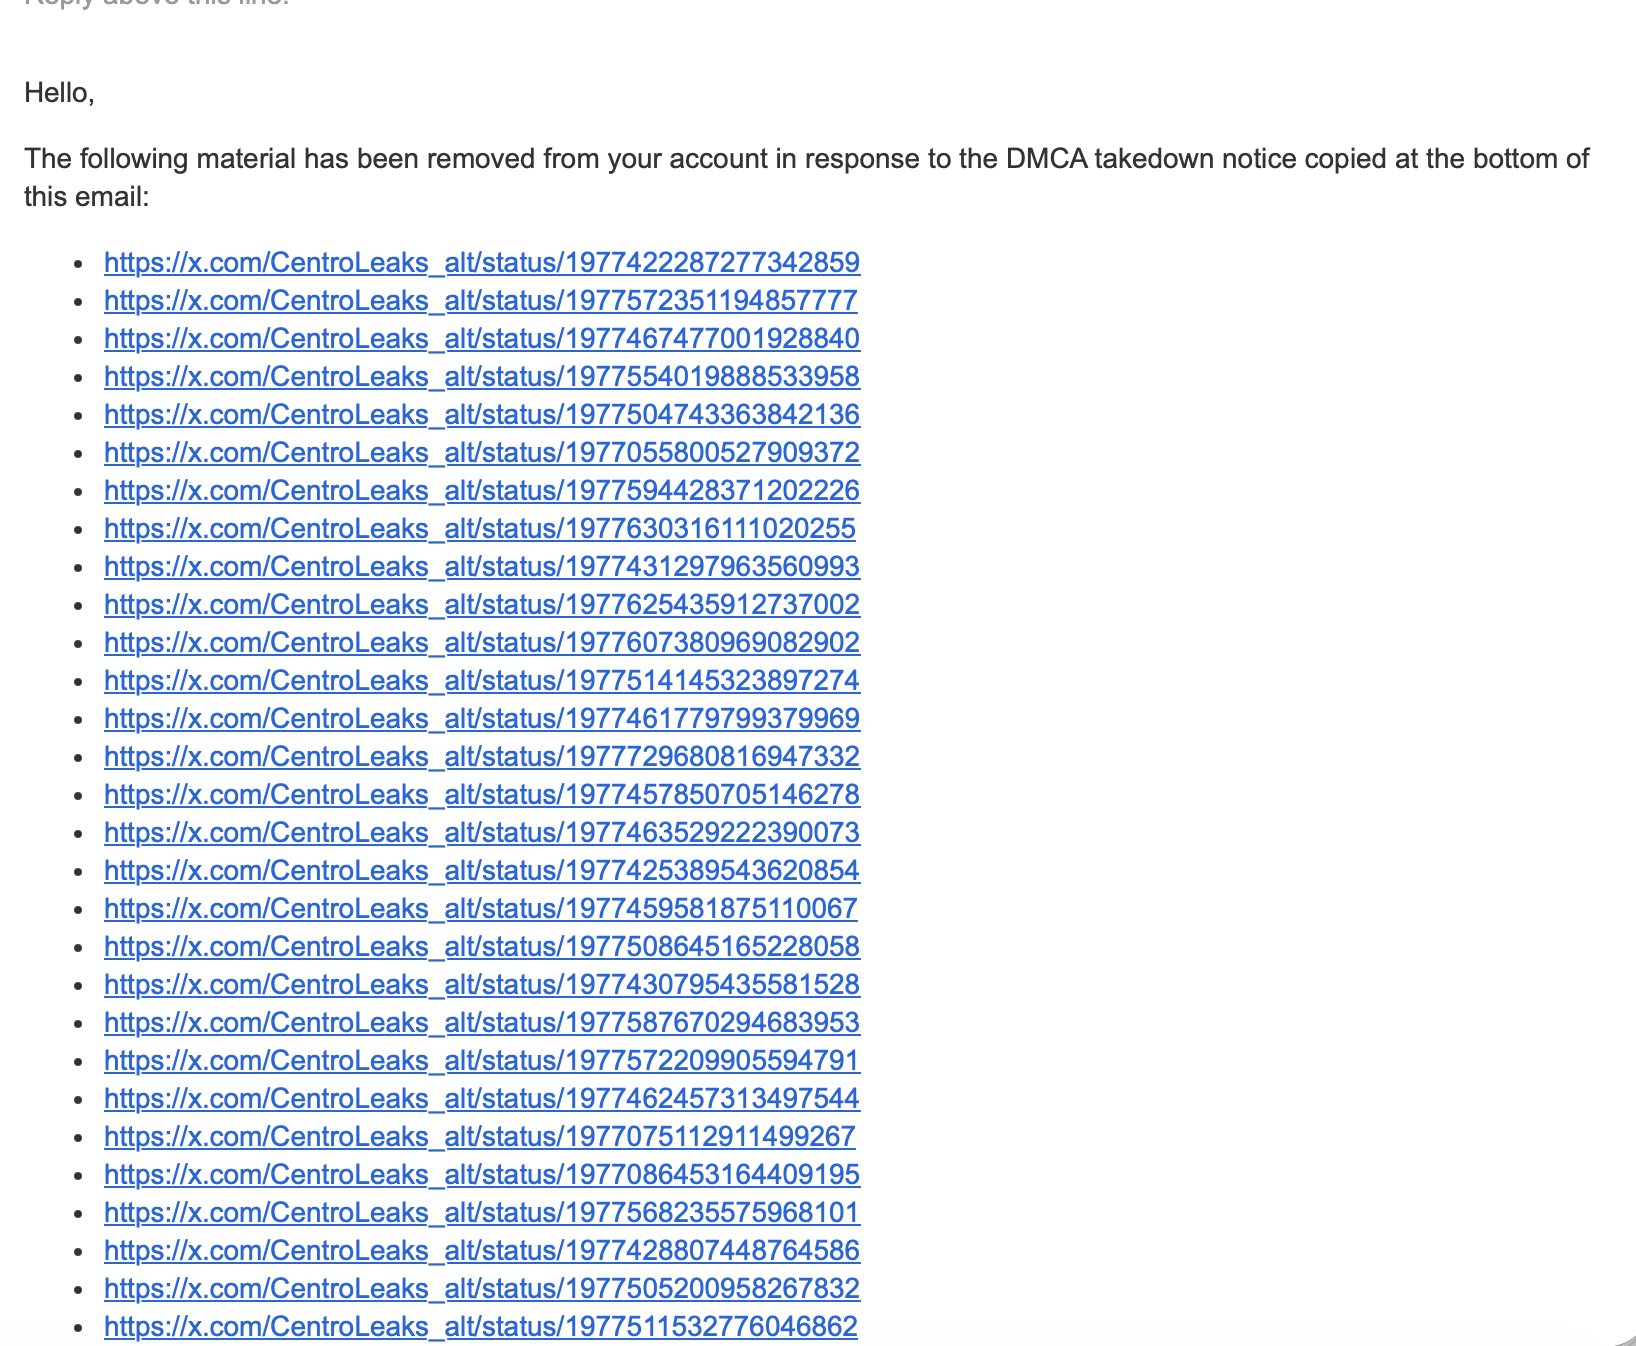This screenshot has height=1346, width=1636.
Task: Open link ending in 1977055800527909372
Action: coord(482,453)
